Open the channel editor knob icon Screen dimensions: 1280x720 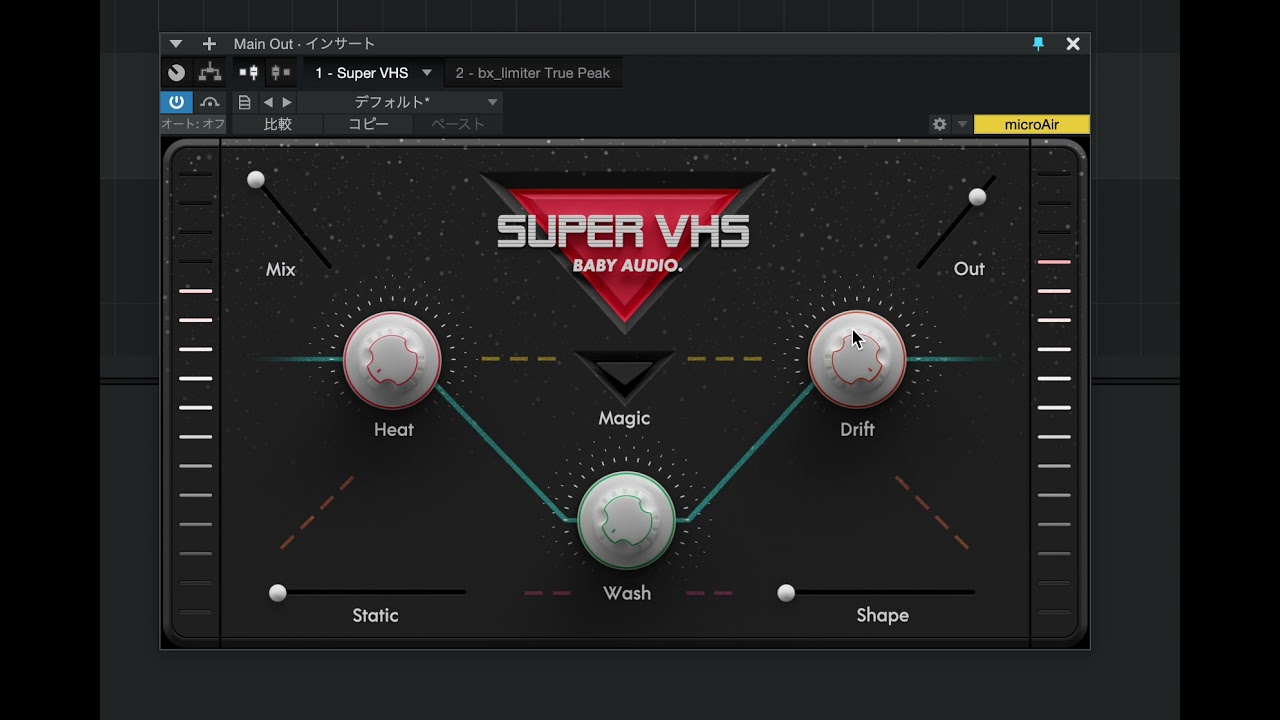(x=177, y=73)
